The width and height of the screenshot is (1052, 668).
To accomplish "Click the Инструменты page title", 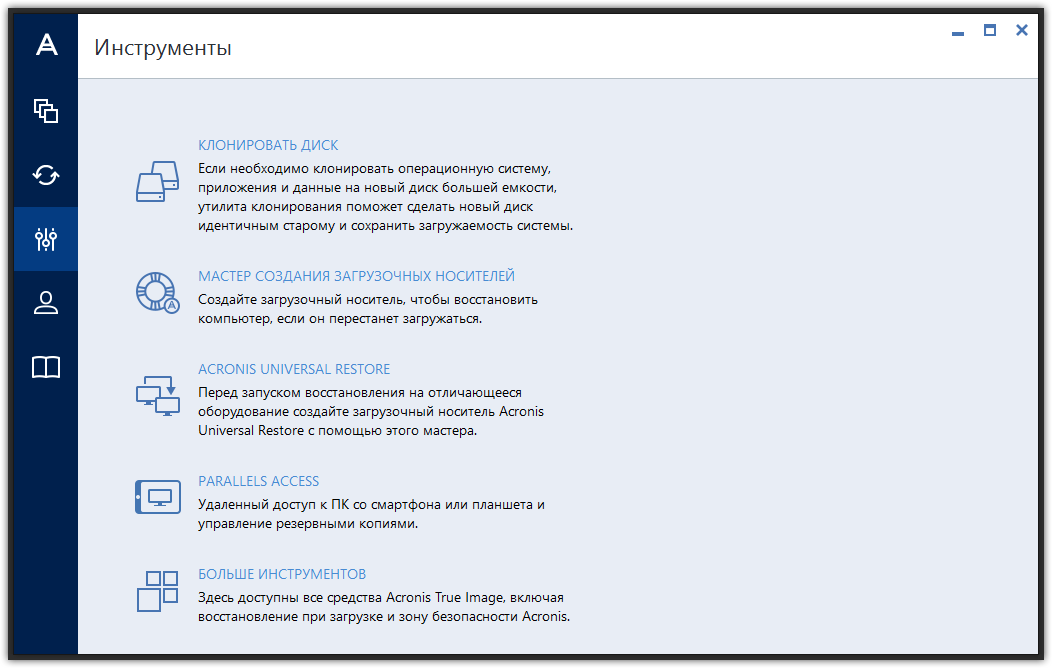I will 163,48.
